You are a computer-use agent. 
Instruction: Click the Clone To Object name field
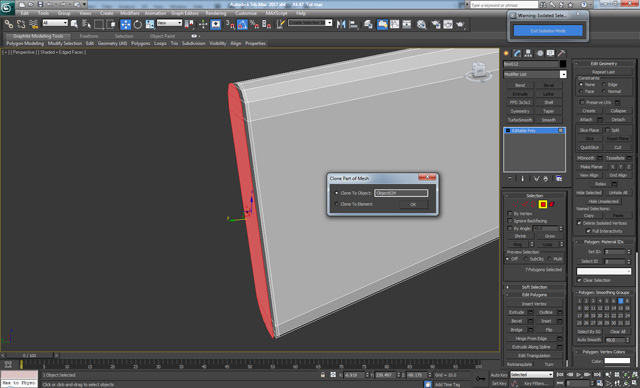click(x=401, y=193)
